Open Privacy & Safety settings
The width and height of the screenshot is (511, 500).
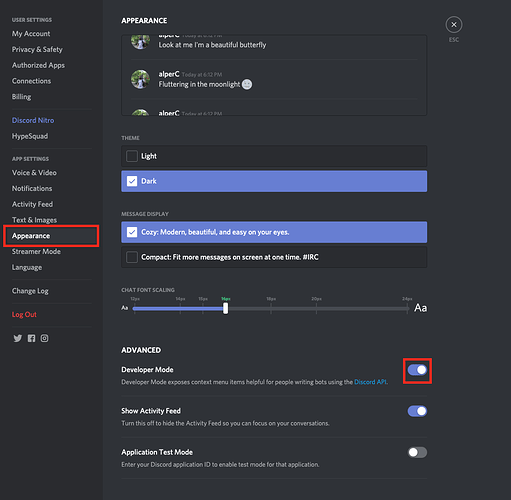37,50
